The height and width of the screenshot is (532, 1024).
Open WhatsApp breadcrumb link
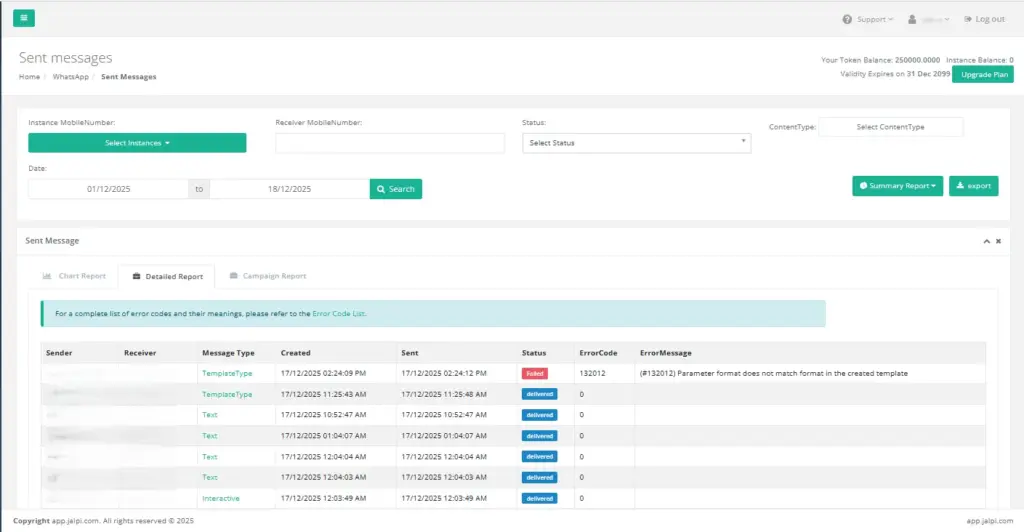point(70,77)
